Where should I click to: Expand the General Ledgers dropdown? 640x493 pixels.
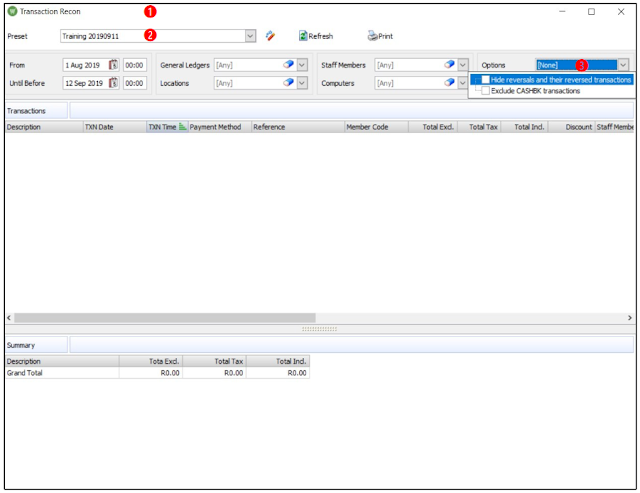(302, 65)
